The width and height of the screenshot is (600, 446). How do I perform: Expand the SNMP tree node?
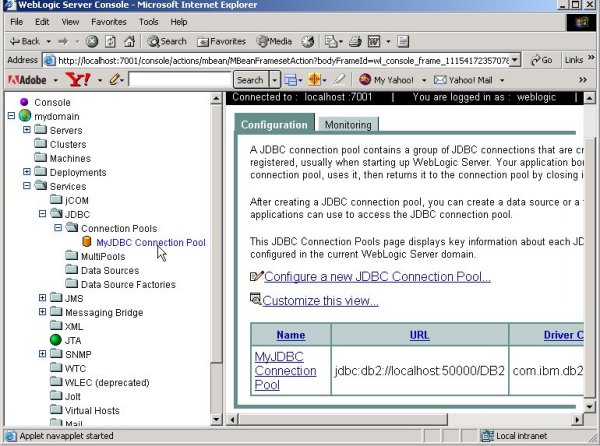coord(42,354)
